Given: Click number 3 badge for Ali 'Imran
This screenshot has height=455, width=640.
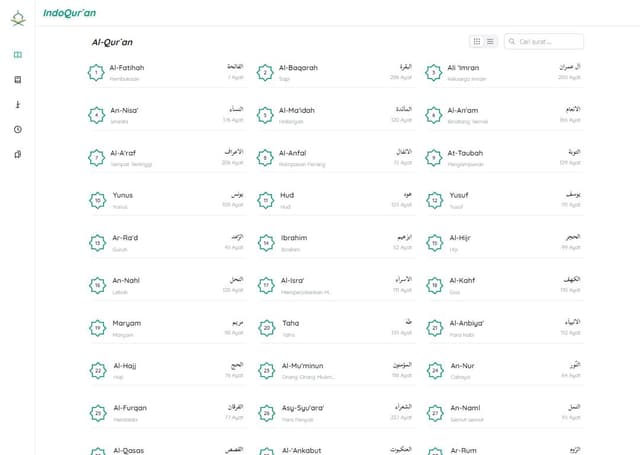Looking at the screenshot, I should 433,73.
